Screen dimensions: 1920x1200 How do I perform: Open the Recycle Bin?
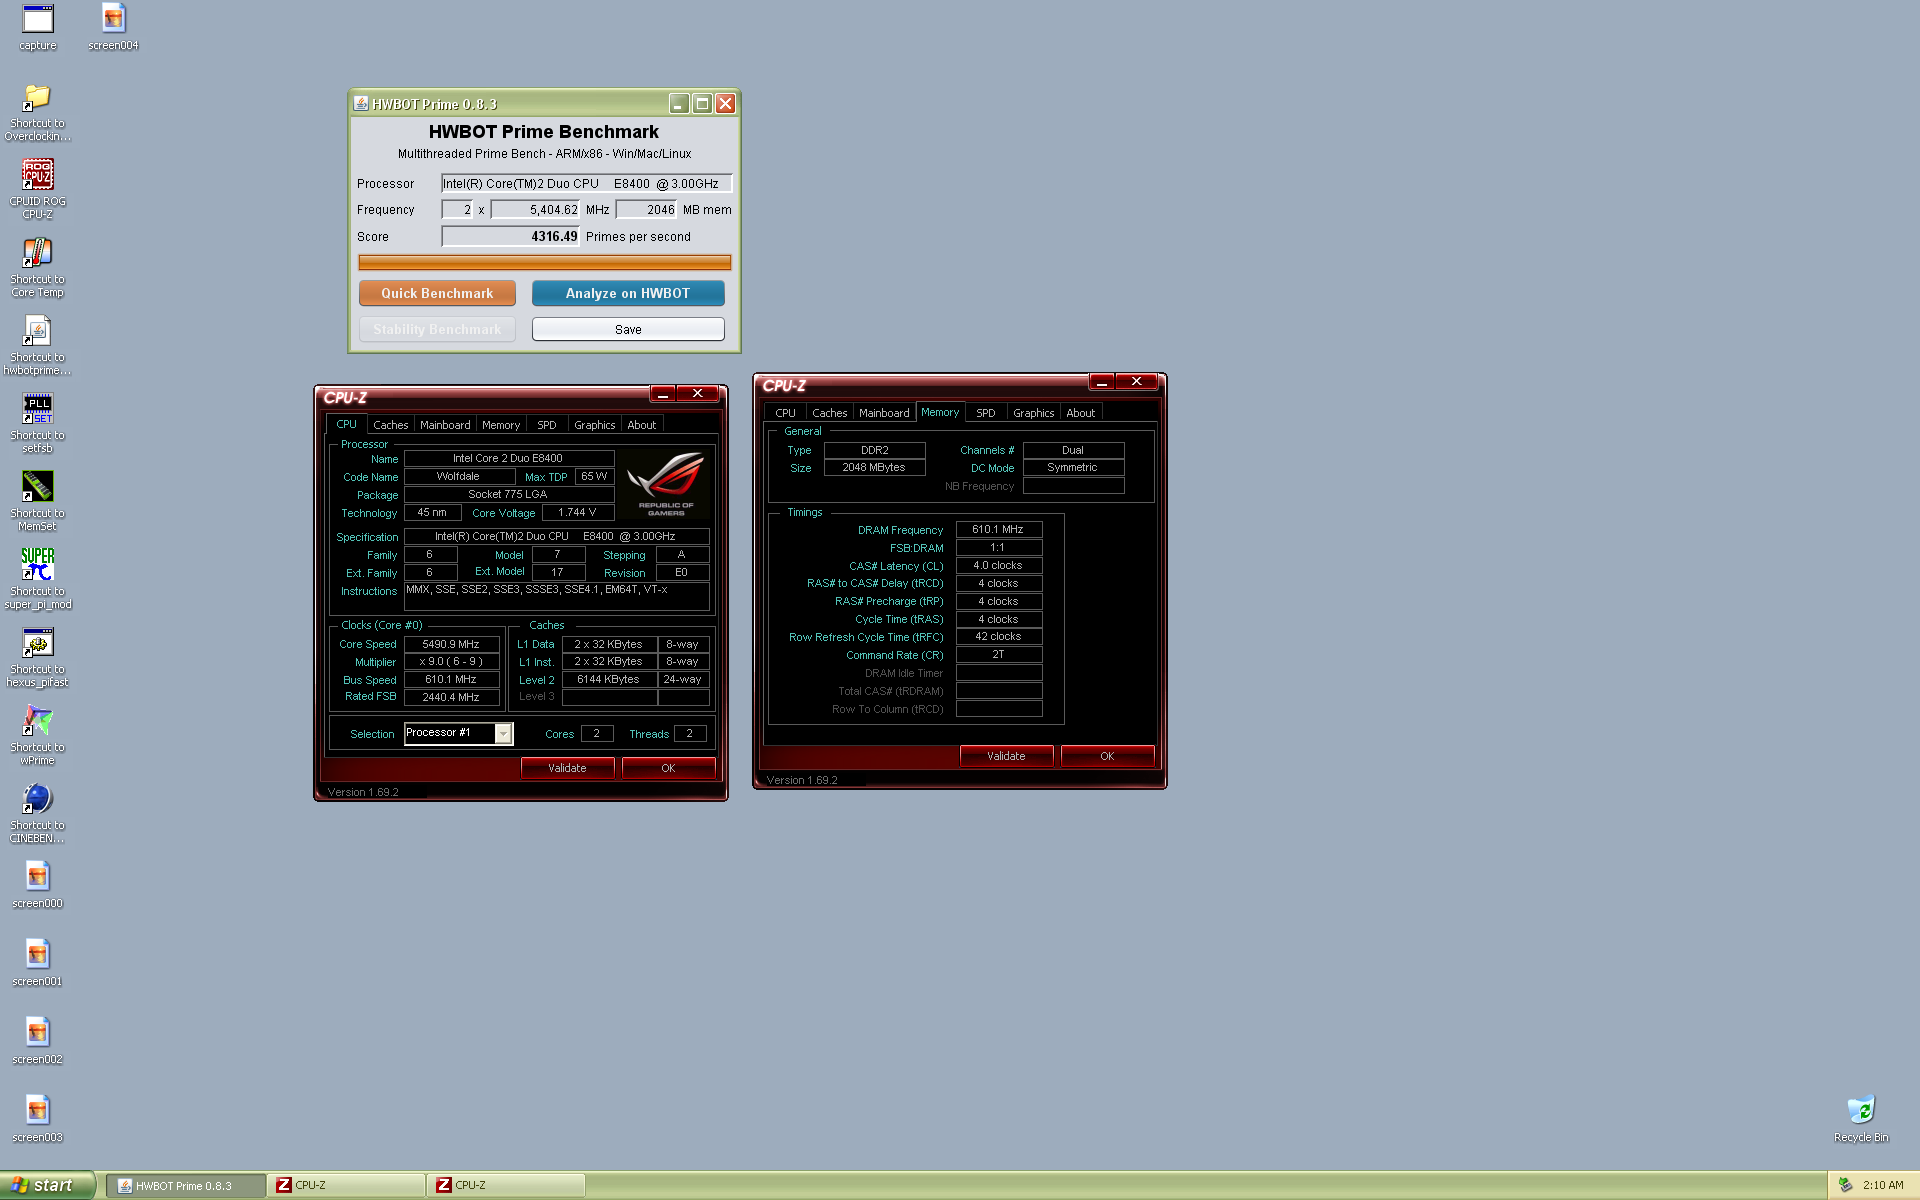tap(1861, 1119)
